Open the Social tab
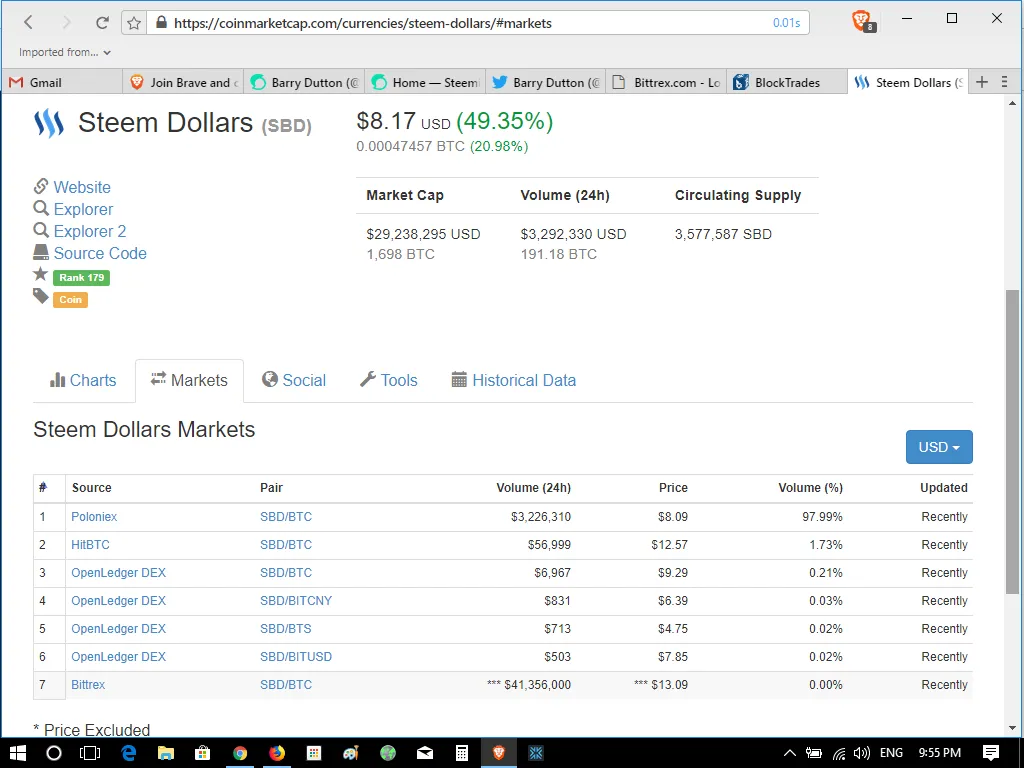Screen dimensions: 1024x768 (x=294, y=380)
